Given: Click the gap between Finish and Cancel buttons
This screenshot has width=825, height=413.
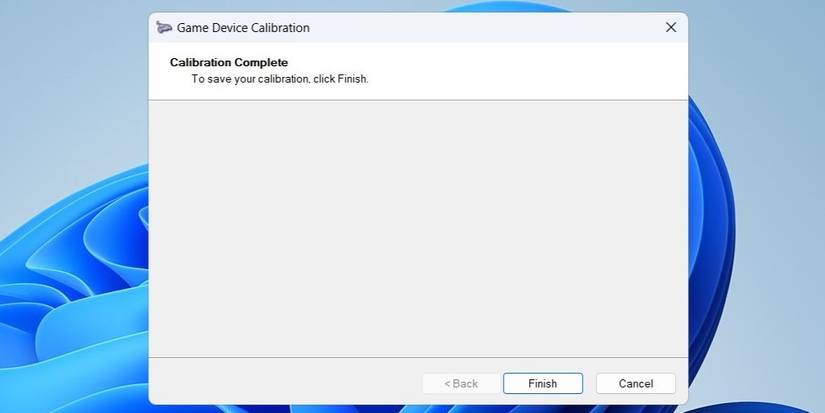Looking at the screenshot, I should coord(590,383).
